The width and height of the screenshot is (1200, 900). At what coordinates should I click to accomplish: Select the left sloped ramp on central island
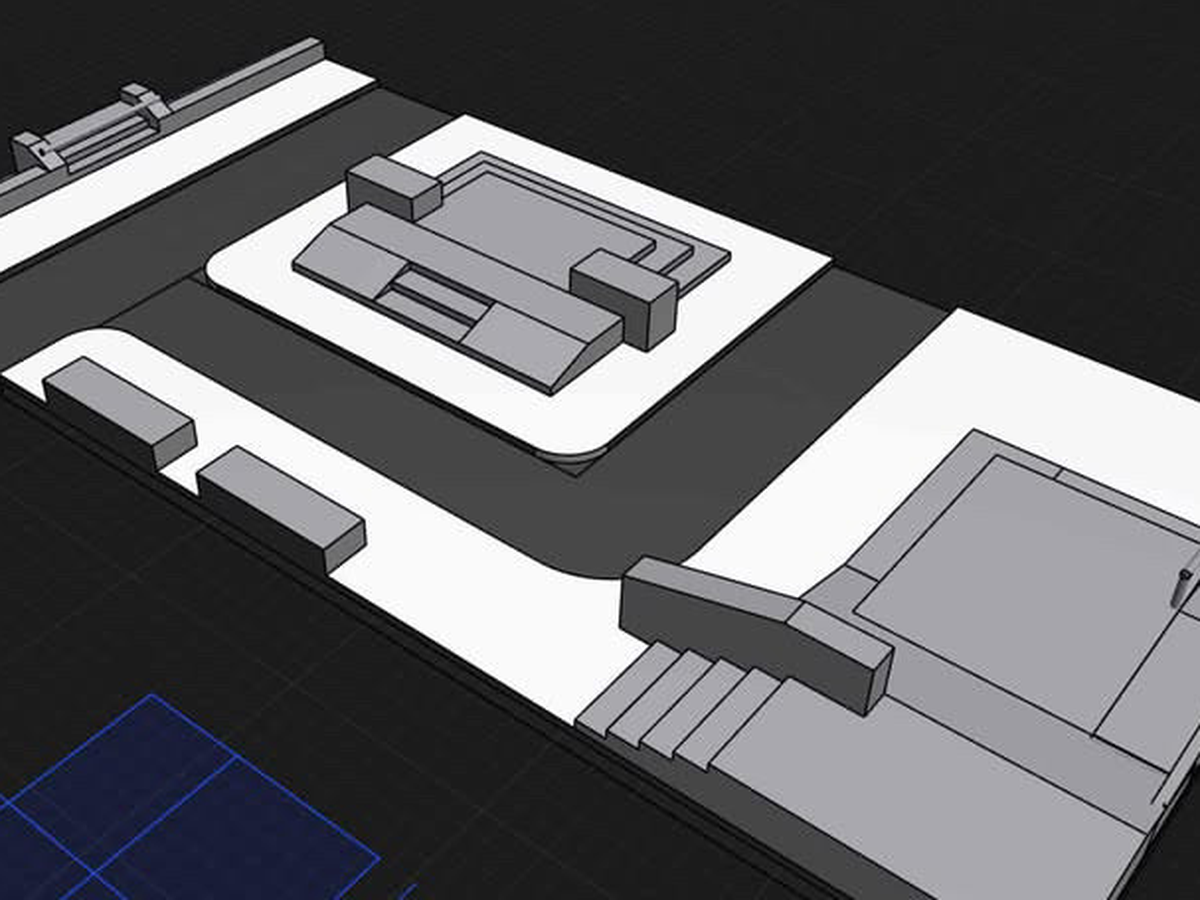340,262
